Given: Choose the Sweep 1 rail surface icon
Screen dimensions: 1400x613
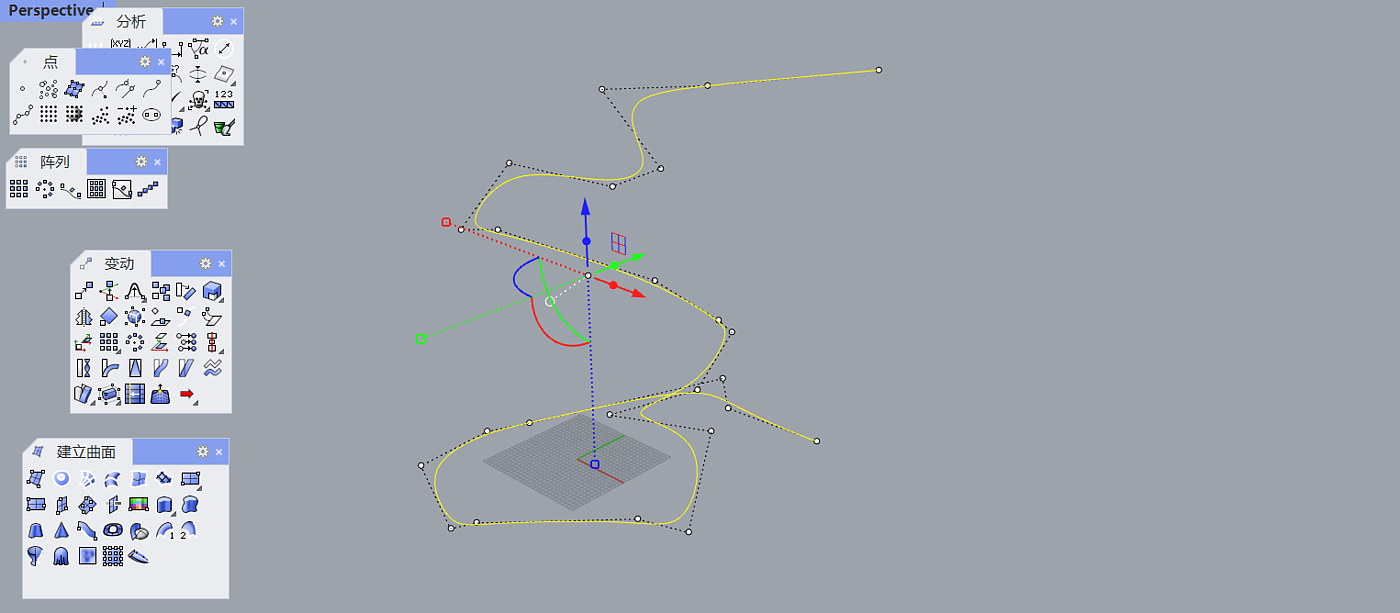Looking at the screenshot, I should pos(165,531).
